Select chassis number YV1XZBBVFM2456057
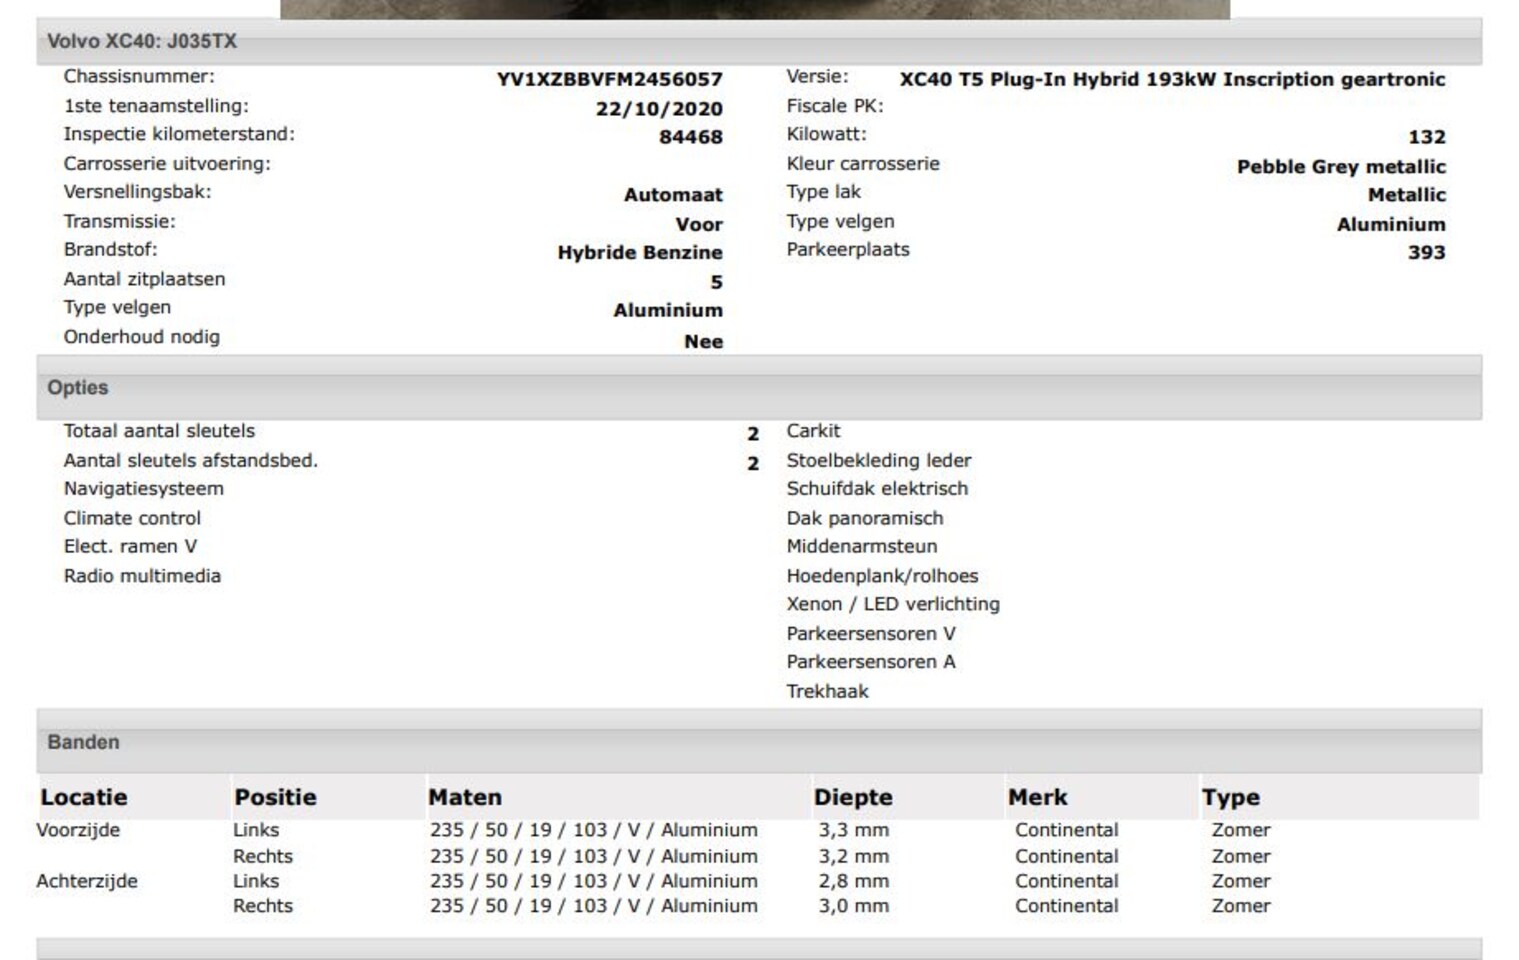Viewport: 1519px width, 960px height. tap(609, 79)
